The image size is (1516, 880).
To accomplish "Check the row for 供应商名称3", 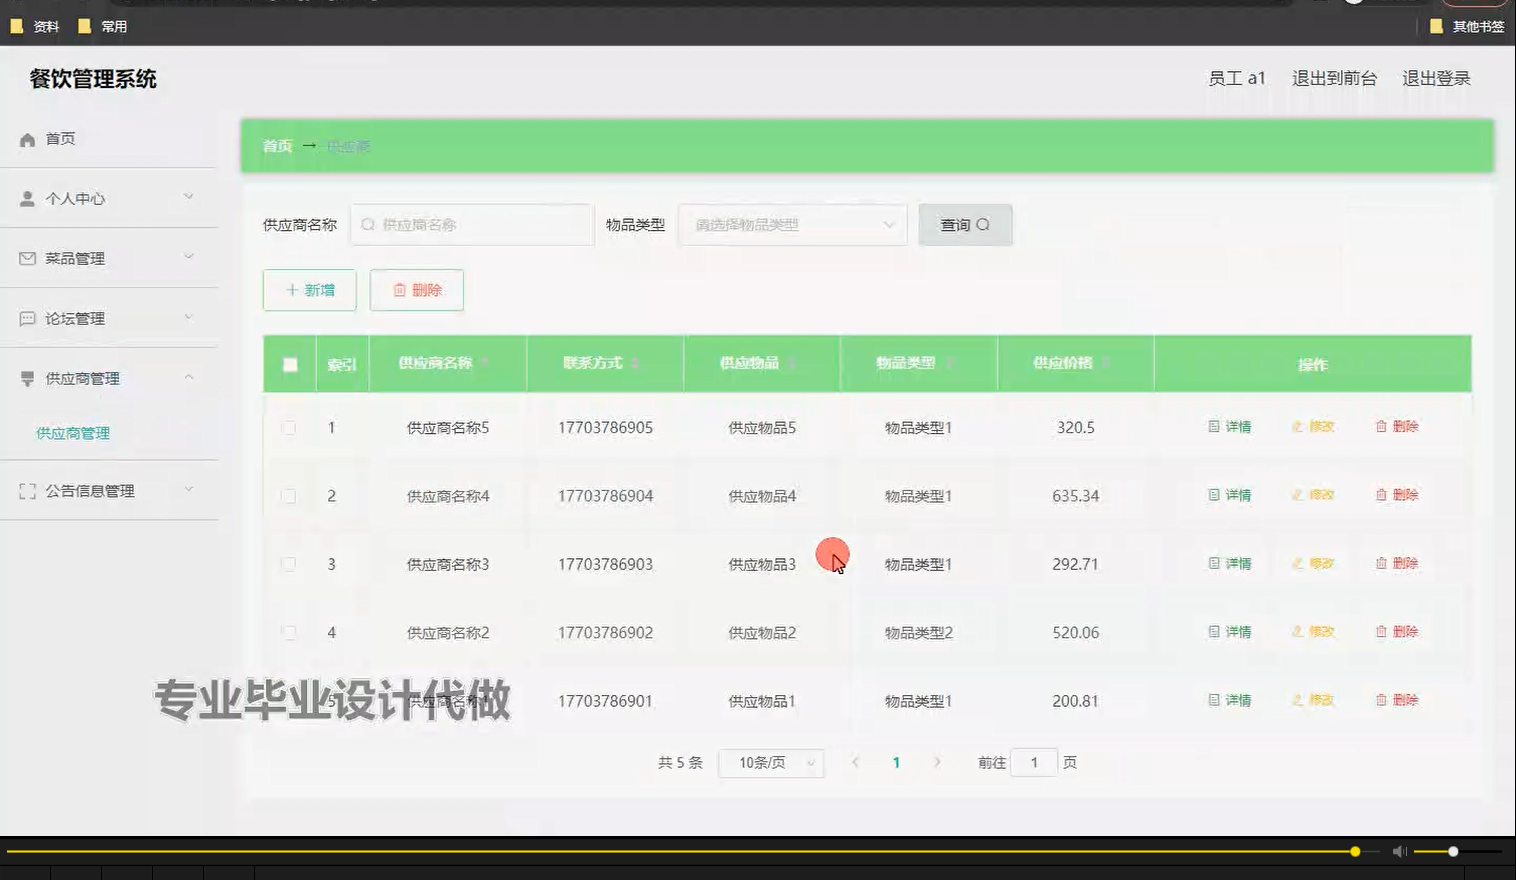I will pyautogui.click(x=289, y=564).
